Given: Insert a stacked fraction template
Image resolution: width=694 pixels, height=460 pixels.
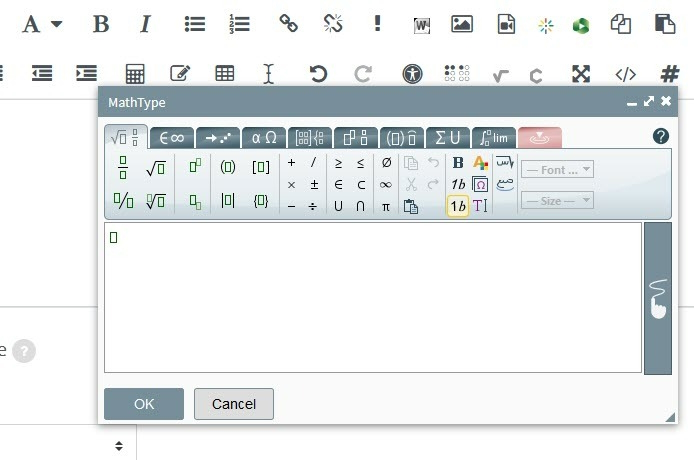Looking at the screenshot, I should click(x=123, y=167).
